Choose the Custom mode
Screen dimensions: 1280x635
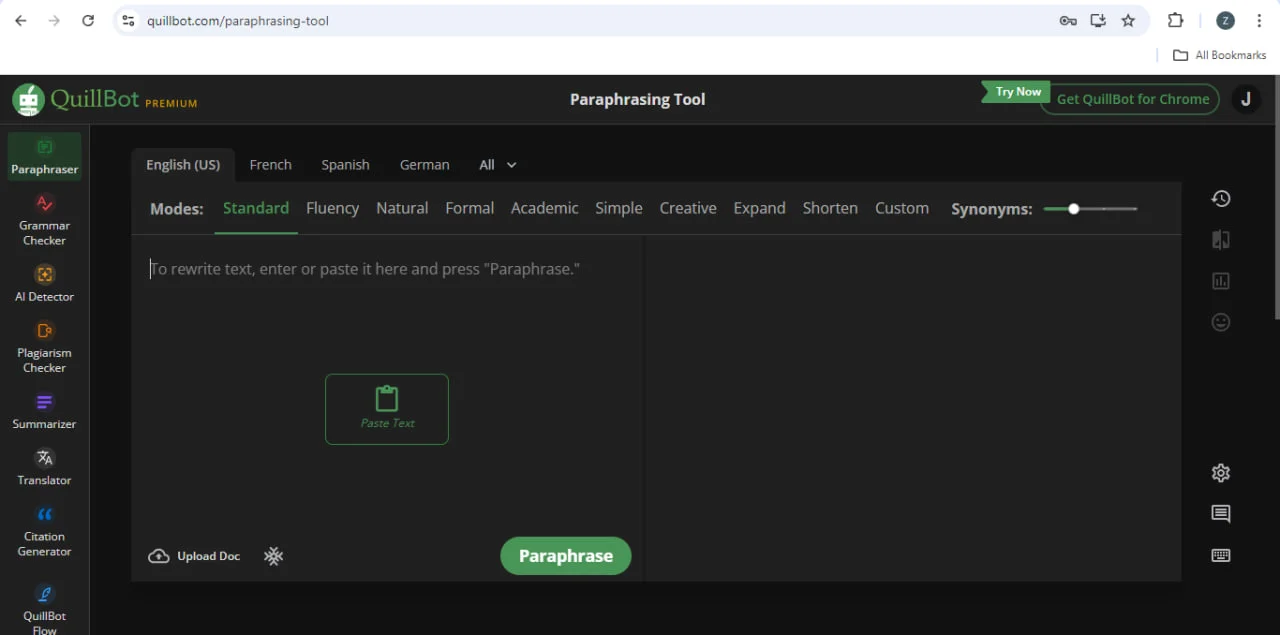[902, 208]
